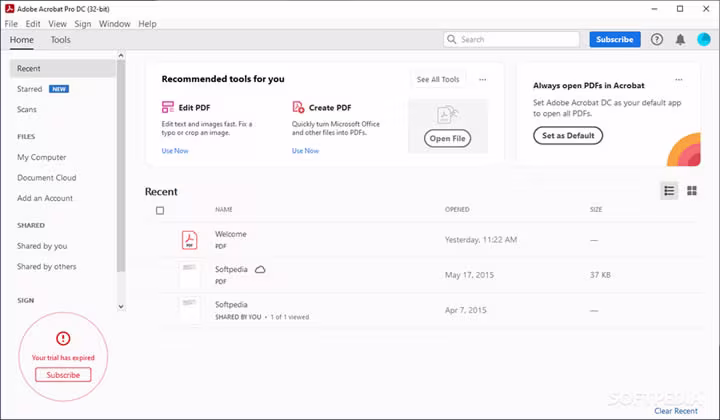720x420 pixels.
Task: Click the sidebar vertical scrollbar
Action: (121, 165)
